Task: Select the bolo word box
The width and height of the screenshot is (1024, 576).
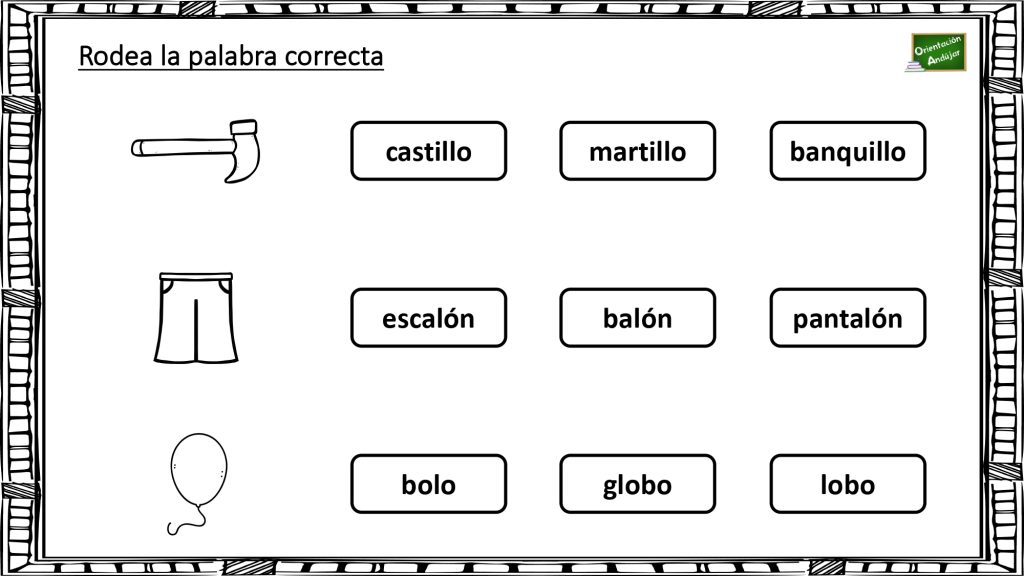Action: point(428,484)
